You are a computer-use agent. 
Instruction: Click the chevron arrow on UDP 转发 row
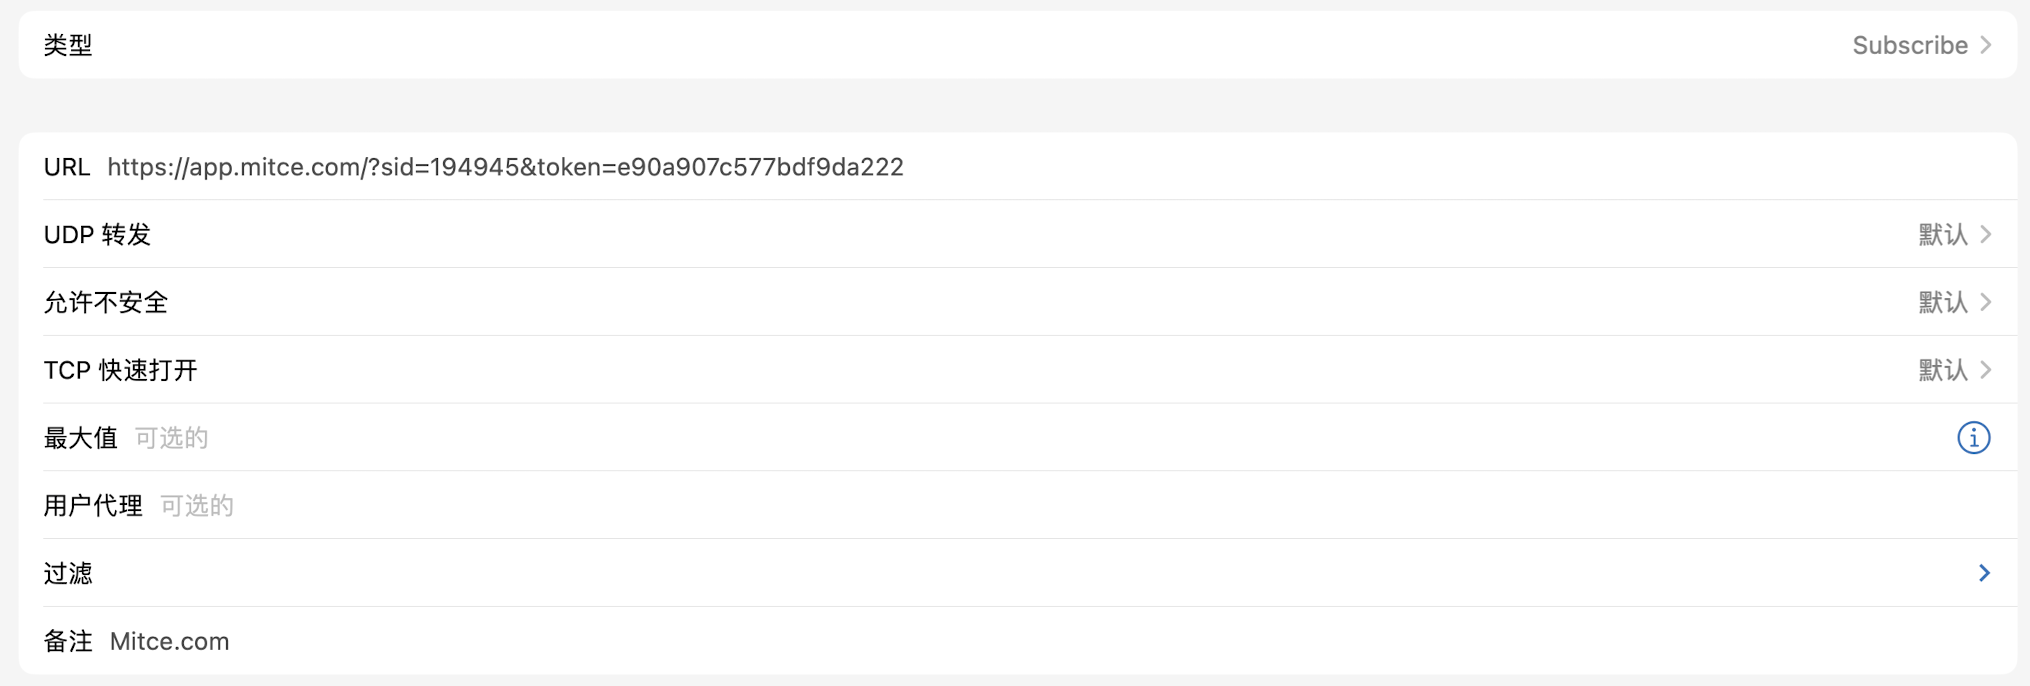[1986, 235]
